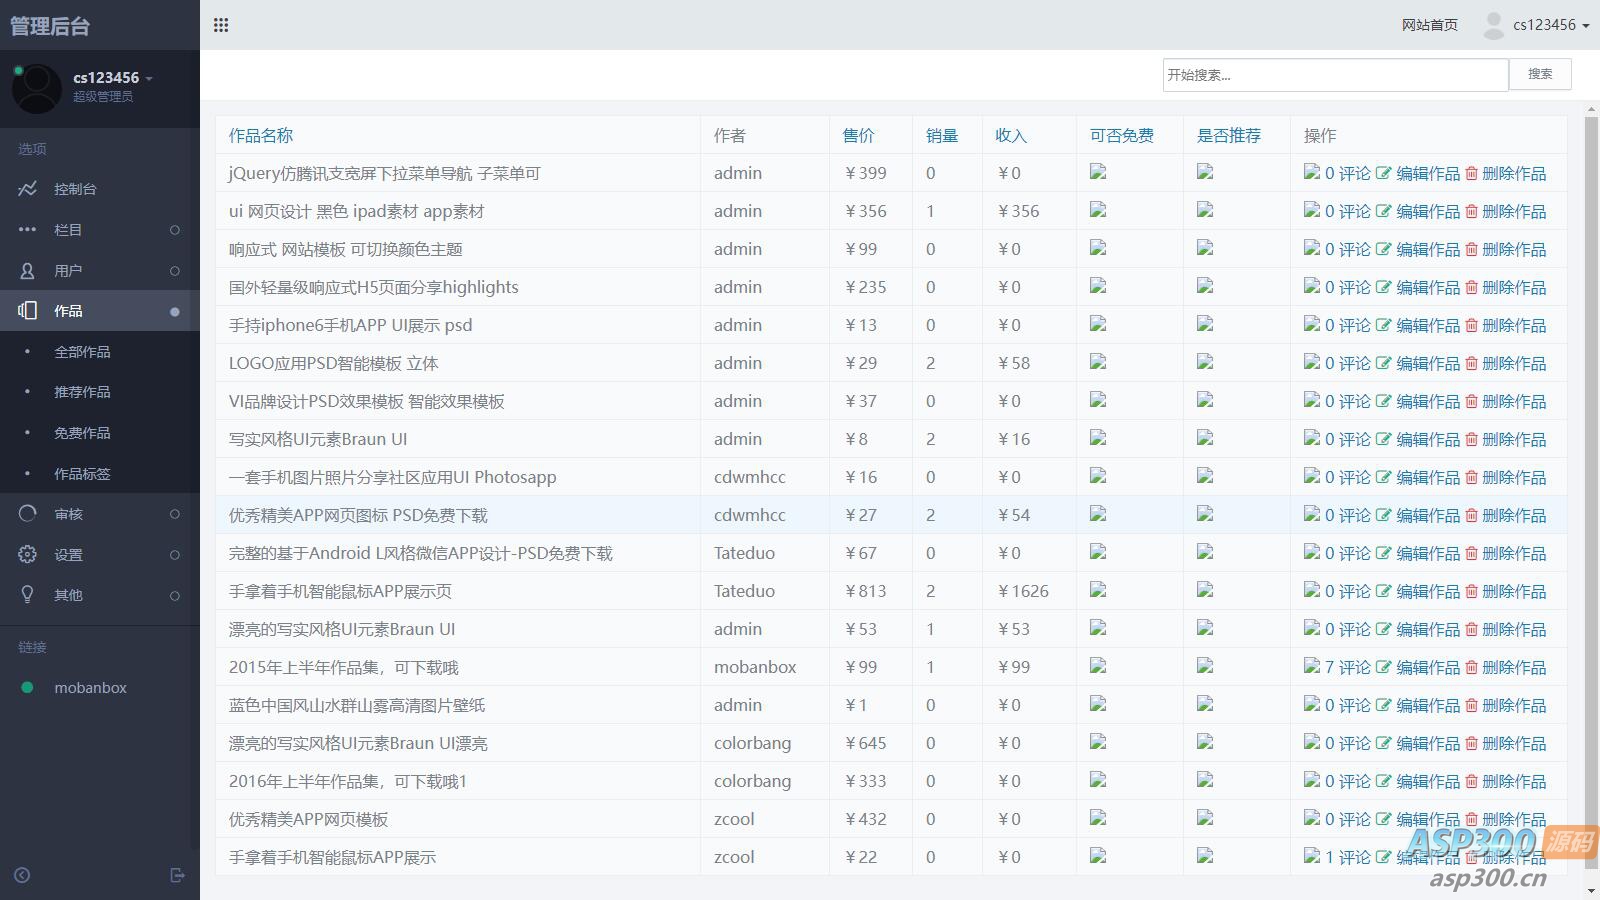The width and height of the screenshot is (1600, 900).
Task: Click the 其他 lightbulb icon in sidebar
Action: coord(28,594)
